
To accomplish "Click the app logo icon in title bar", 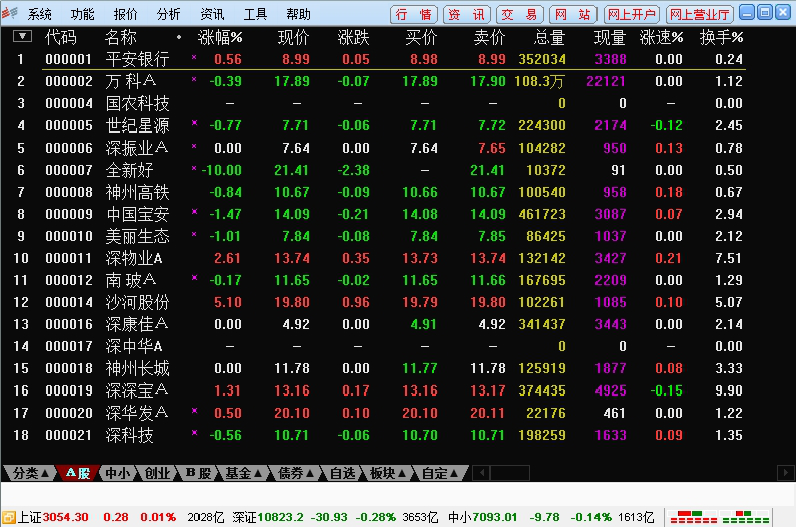I will tap(9, 13).
